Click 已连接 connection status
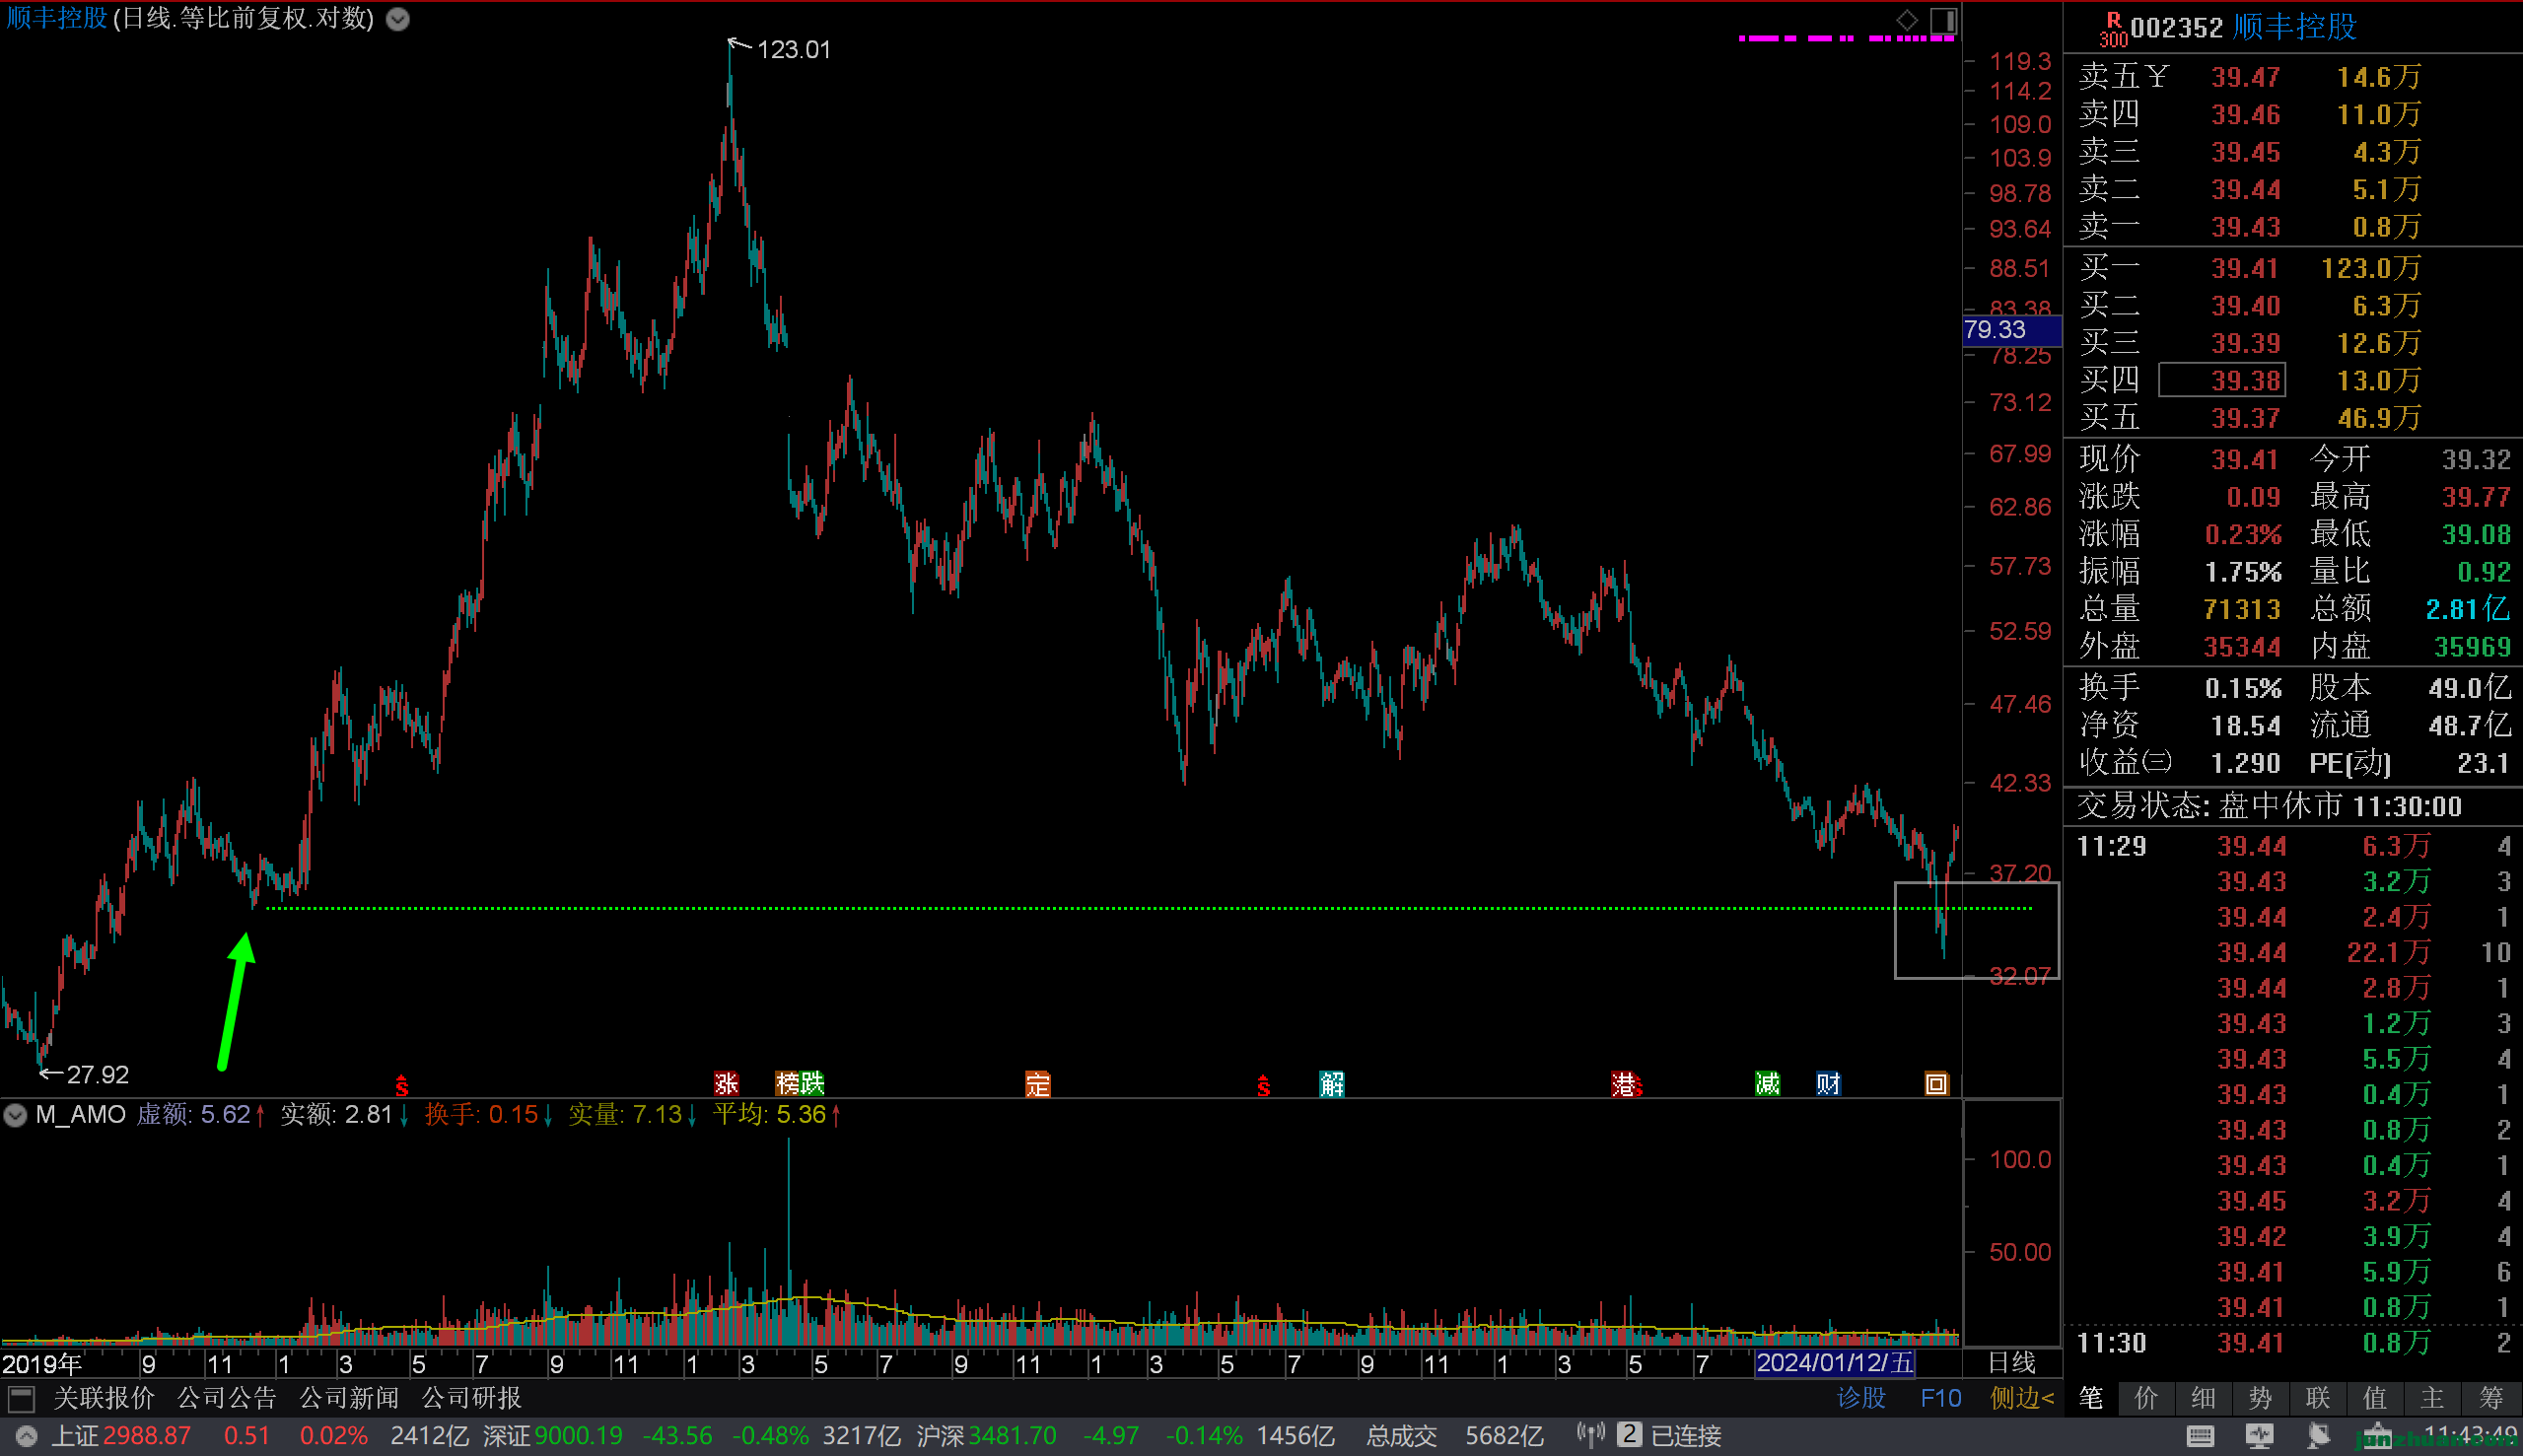The width and height of the screenshot is (2523, 1456). (1685, 1436)
